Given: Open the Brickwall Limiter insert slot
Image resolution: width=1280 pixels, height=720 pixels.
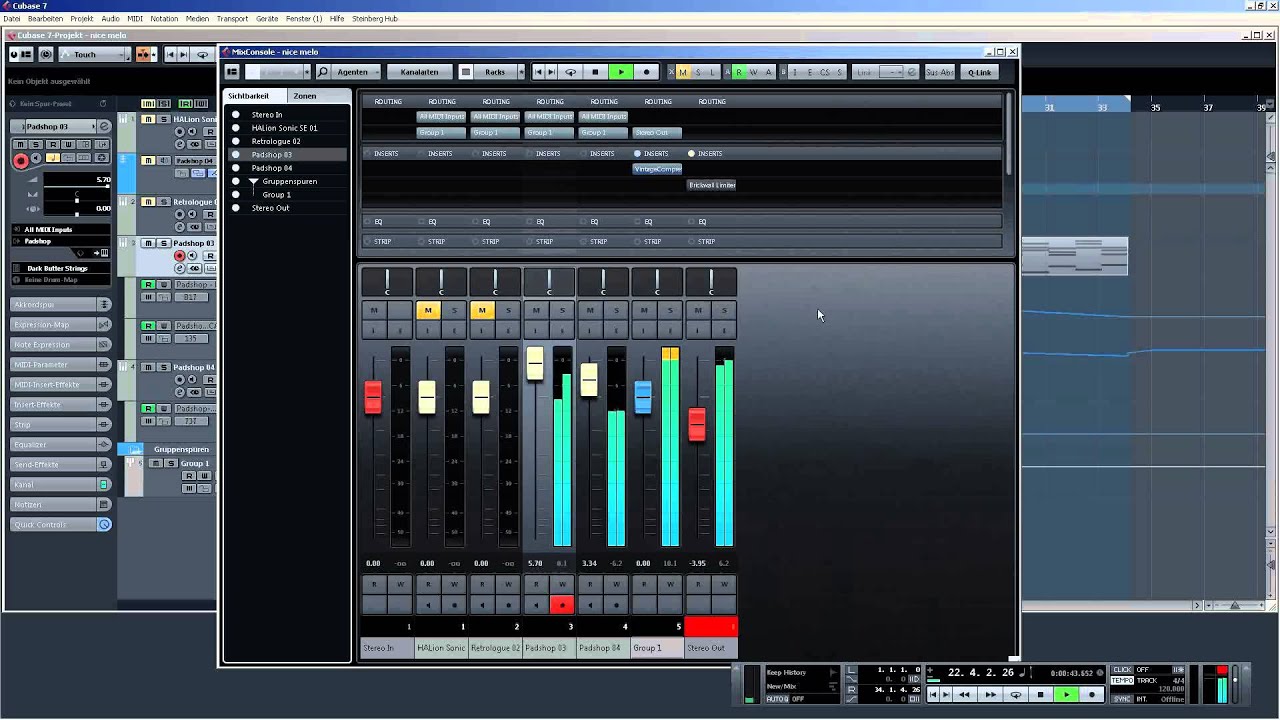Looking at the screenshot, I should tap(711, 185).
